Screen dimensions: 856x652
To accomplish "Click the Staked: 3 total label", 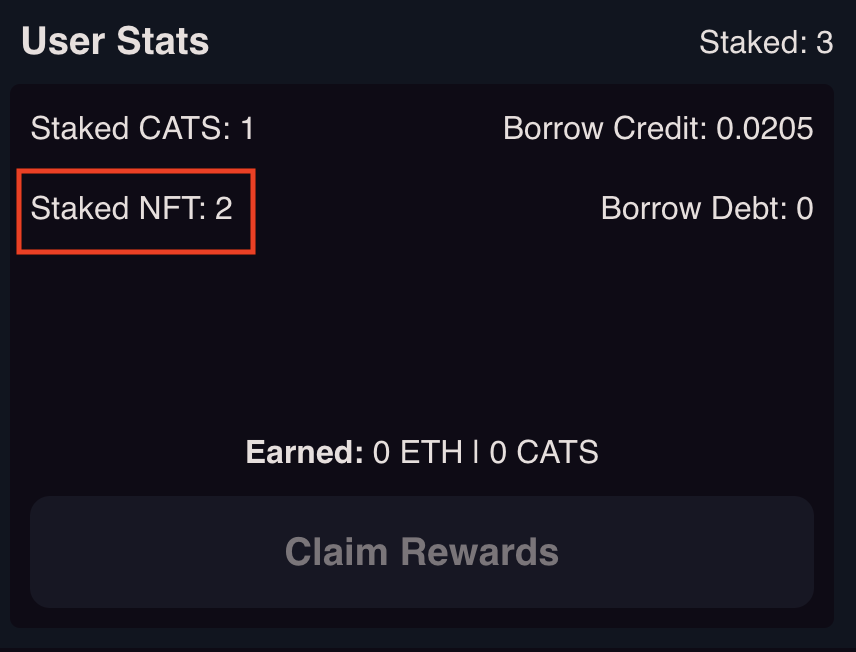I will pos(765,43).
